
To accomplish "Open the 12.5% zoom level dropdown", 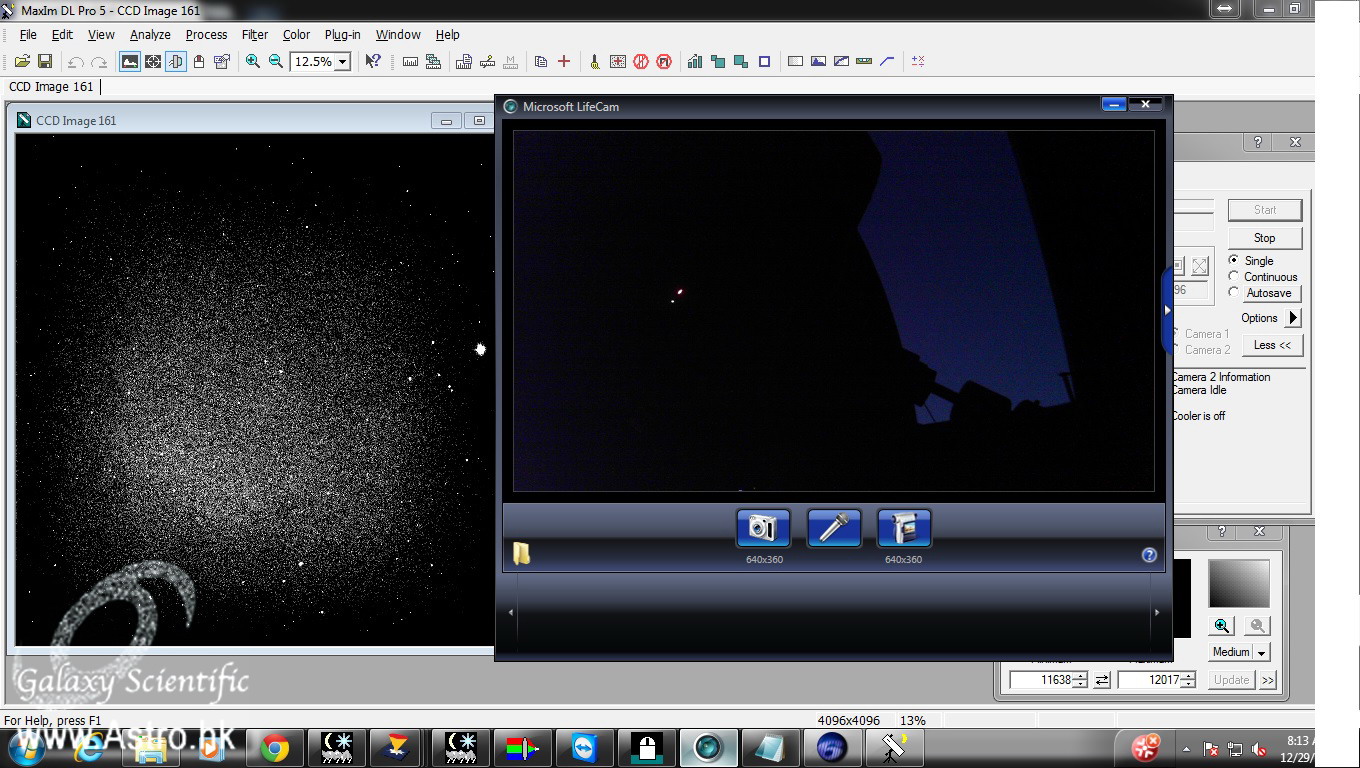I will pos(342,62).
